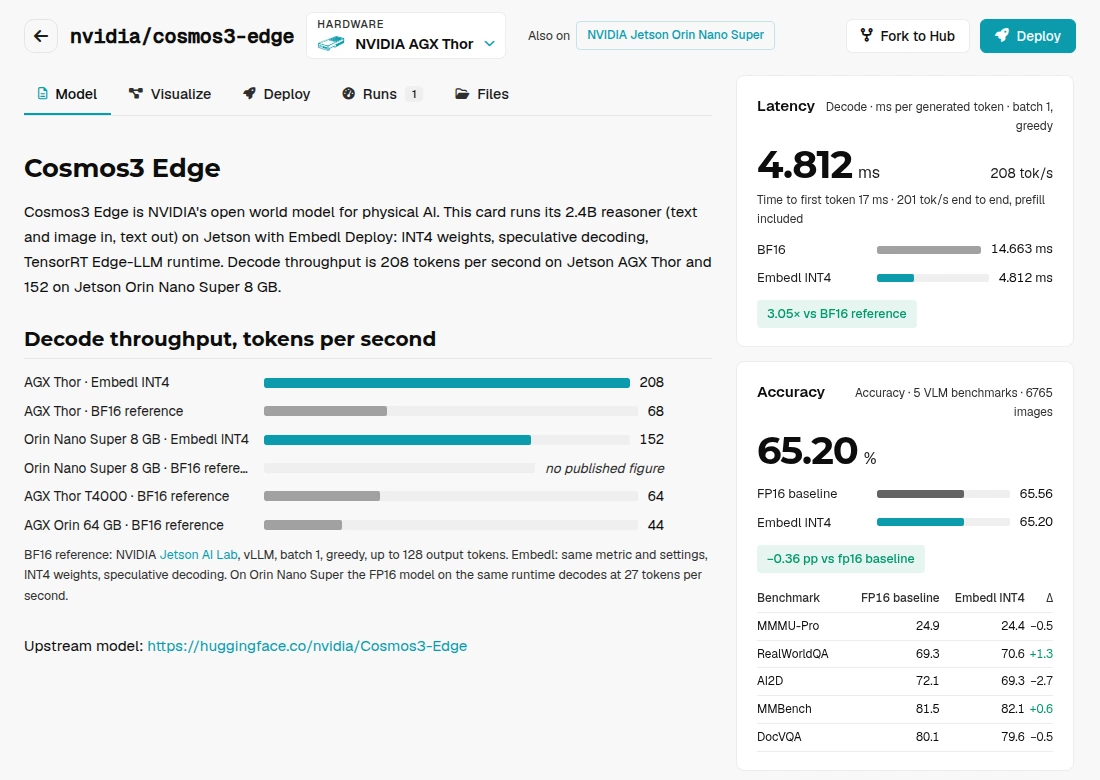Click the FP16 baseline 65.56 value

[x=1035, y=494]
